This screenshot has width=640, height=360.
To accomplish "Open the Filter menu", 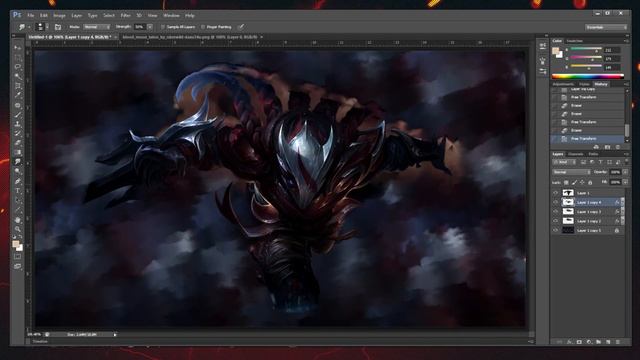I will [x=125, y=16].
